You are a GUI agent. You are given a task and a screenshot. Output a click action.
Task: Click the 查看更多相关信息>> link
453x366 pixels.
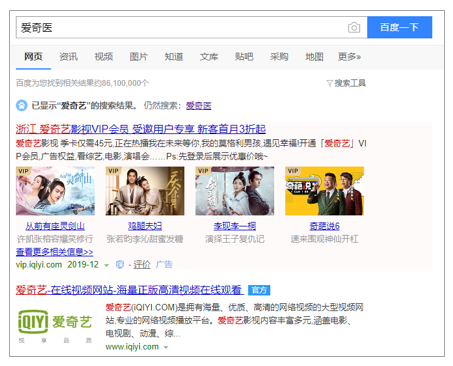(x=54, y=252)
